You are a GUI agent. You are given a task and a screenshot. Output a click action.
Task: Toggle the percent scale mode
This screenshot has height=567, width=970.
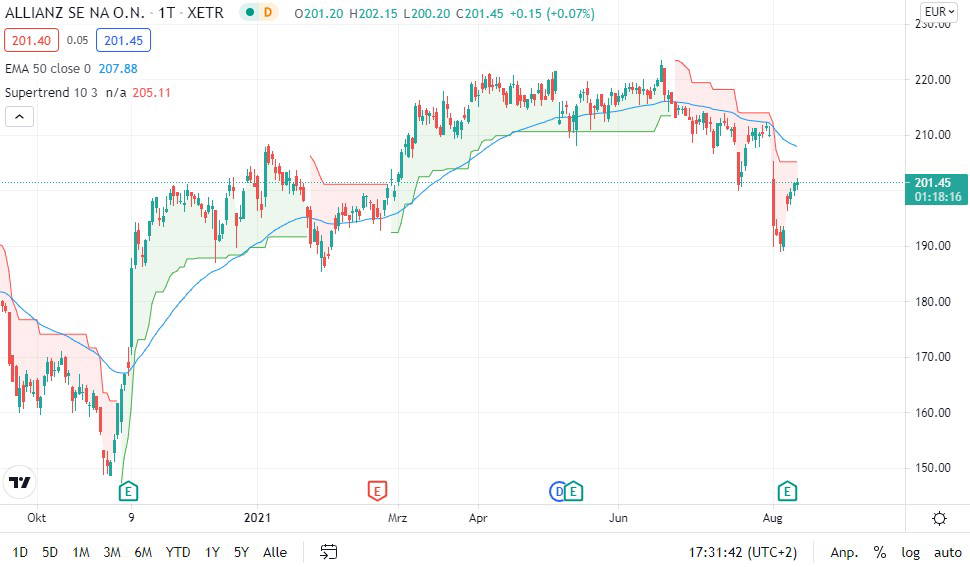[879, 552]
